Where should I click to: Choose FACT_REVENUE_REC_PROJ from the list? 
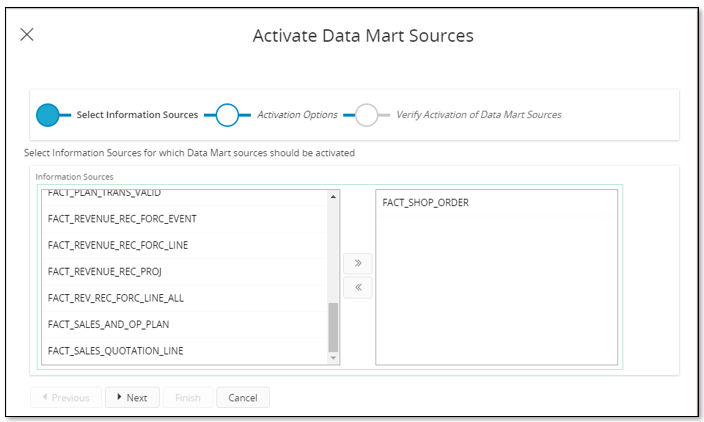(104, 271)
